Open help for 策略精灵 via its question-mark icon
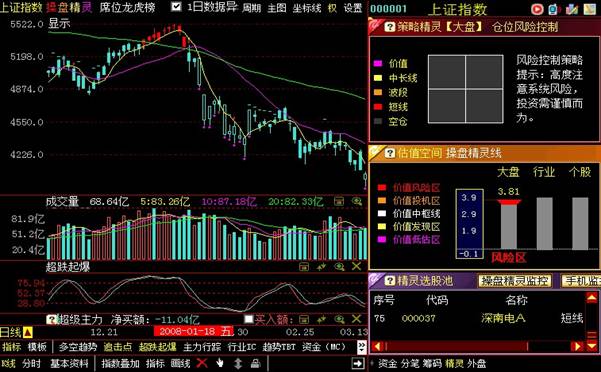Image resolution: width=601 pixels, height=372 pixels. [x=389, y=27]
